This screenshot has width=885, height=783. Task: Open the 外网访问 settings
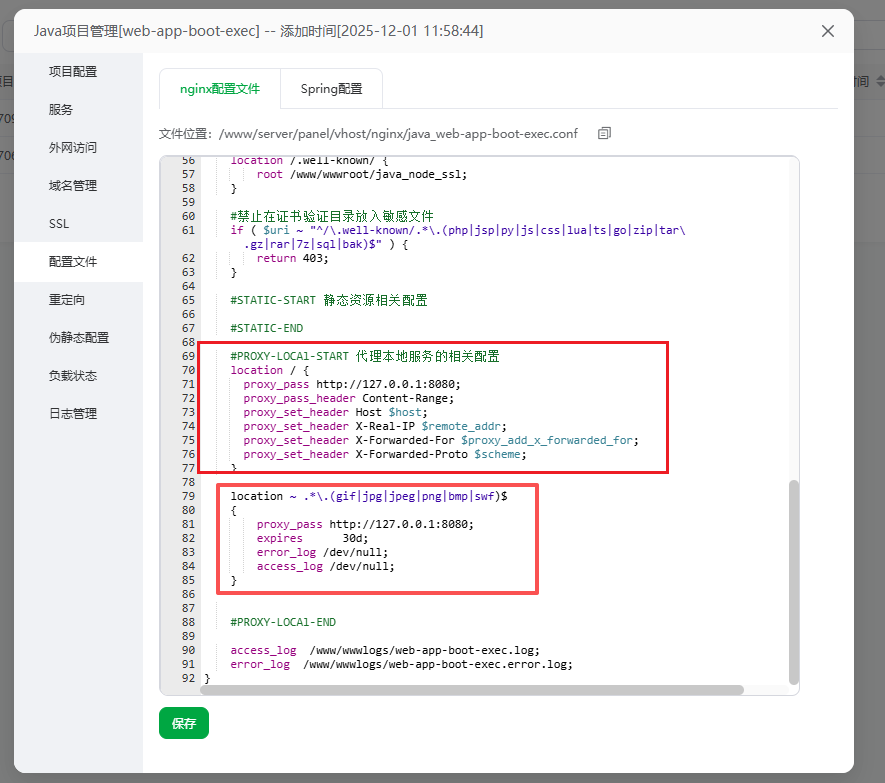pos(73,148)
